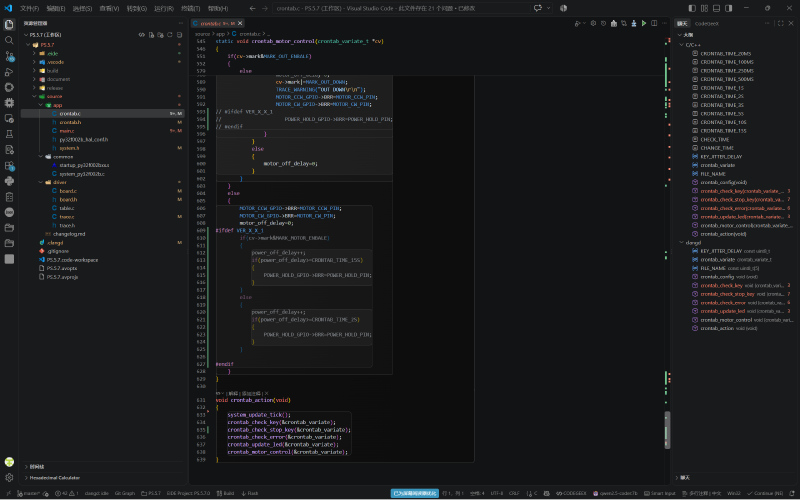Image resolution: width=800 pixels, height=500 pixels.
Task: Click Flash in the status bar
Action: [x=250, y=493]
